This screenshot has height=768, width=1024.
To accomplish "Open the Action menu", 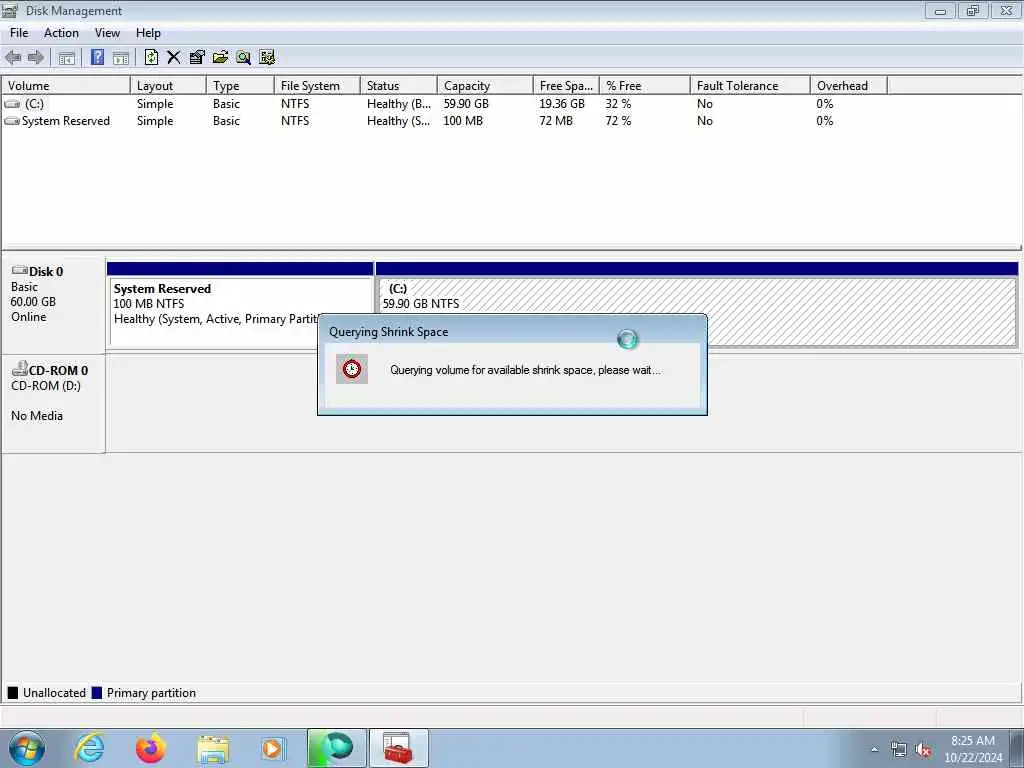I will [61, 33].
